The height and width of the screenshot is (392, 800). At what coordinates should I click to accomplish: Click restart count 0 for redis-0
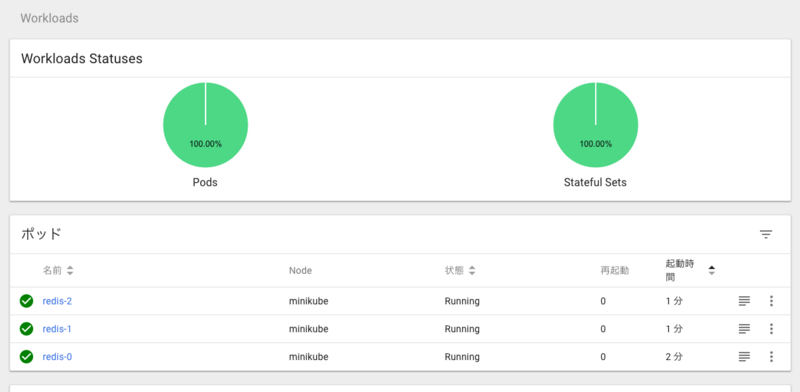pyautogui.click(x=603, y=356)
